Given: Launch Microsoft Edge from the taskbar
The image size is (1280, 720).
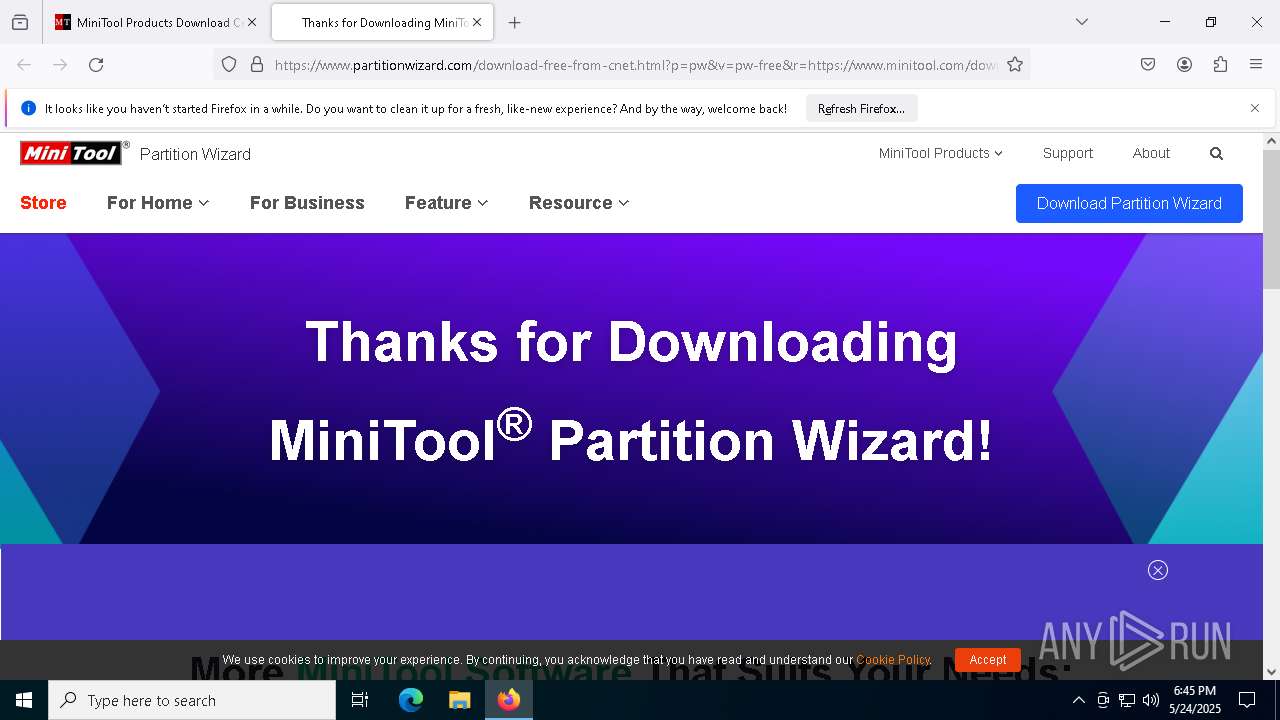Looking at the screenshot, I should [x=411, y=700].
